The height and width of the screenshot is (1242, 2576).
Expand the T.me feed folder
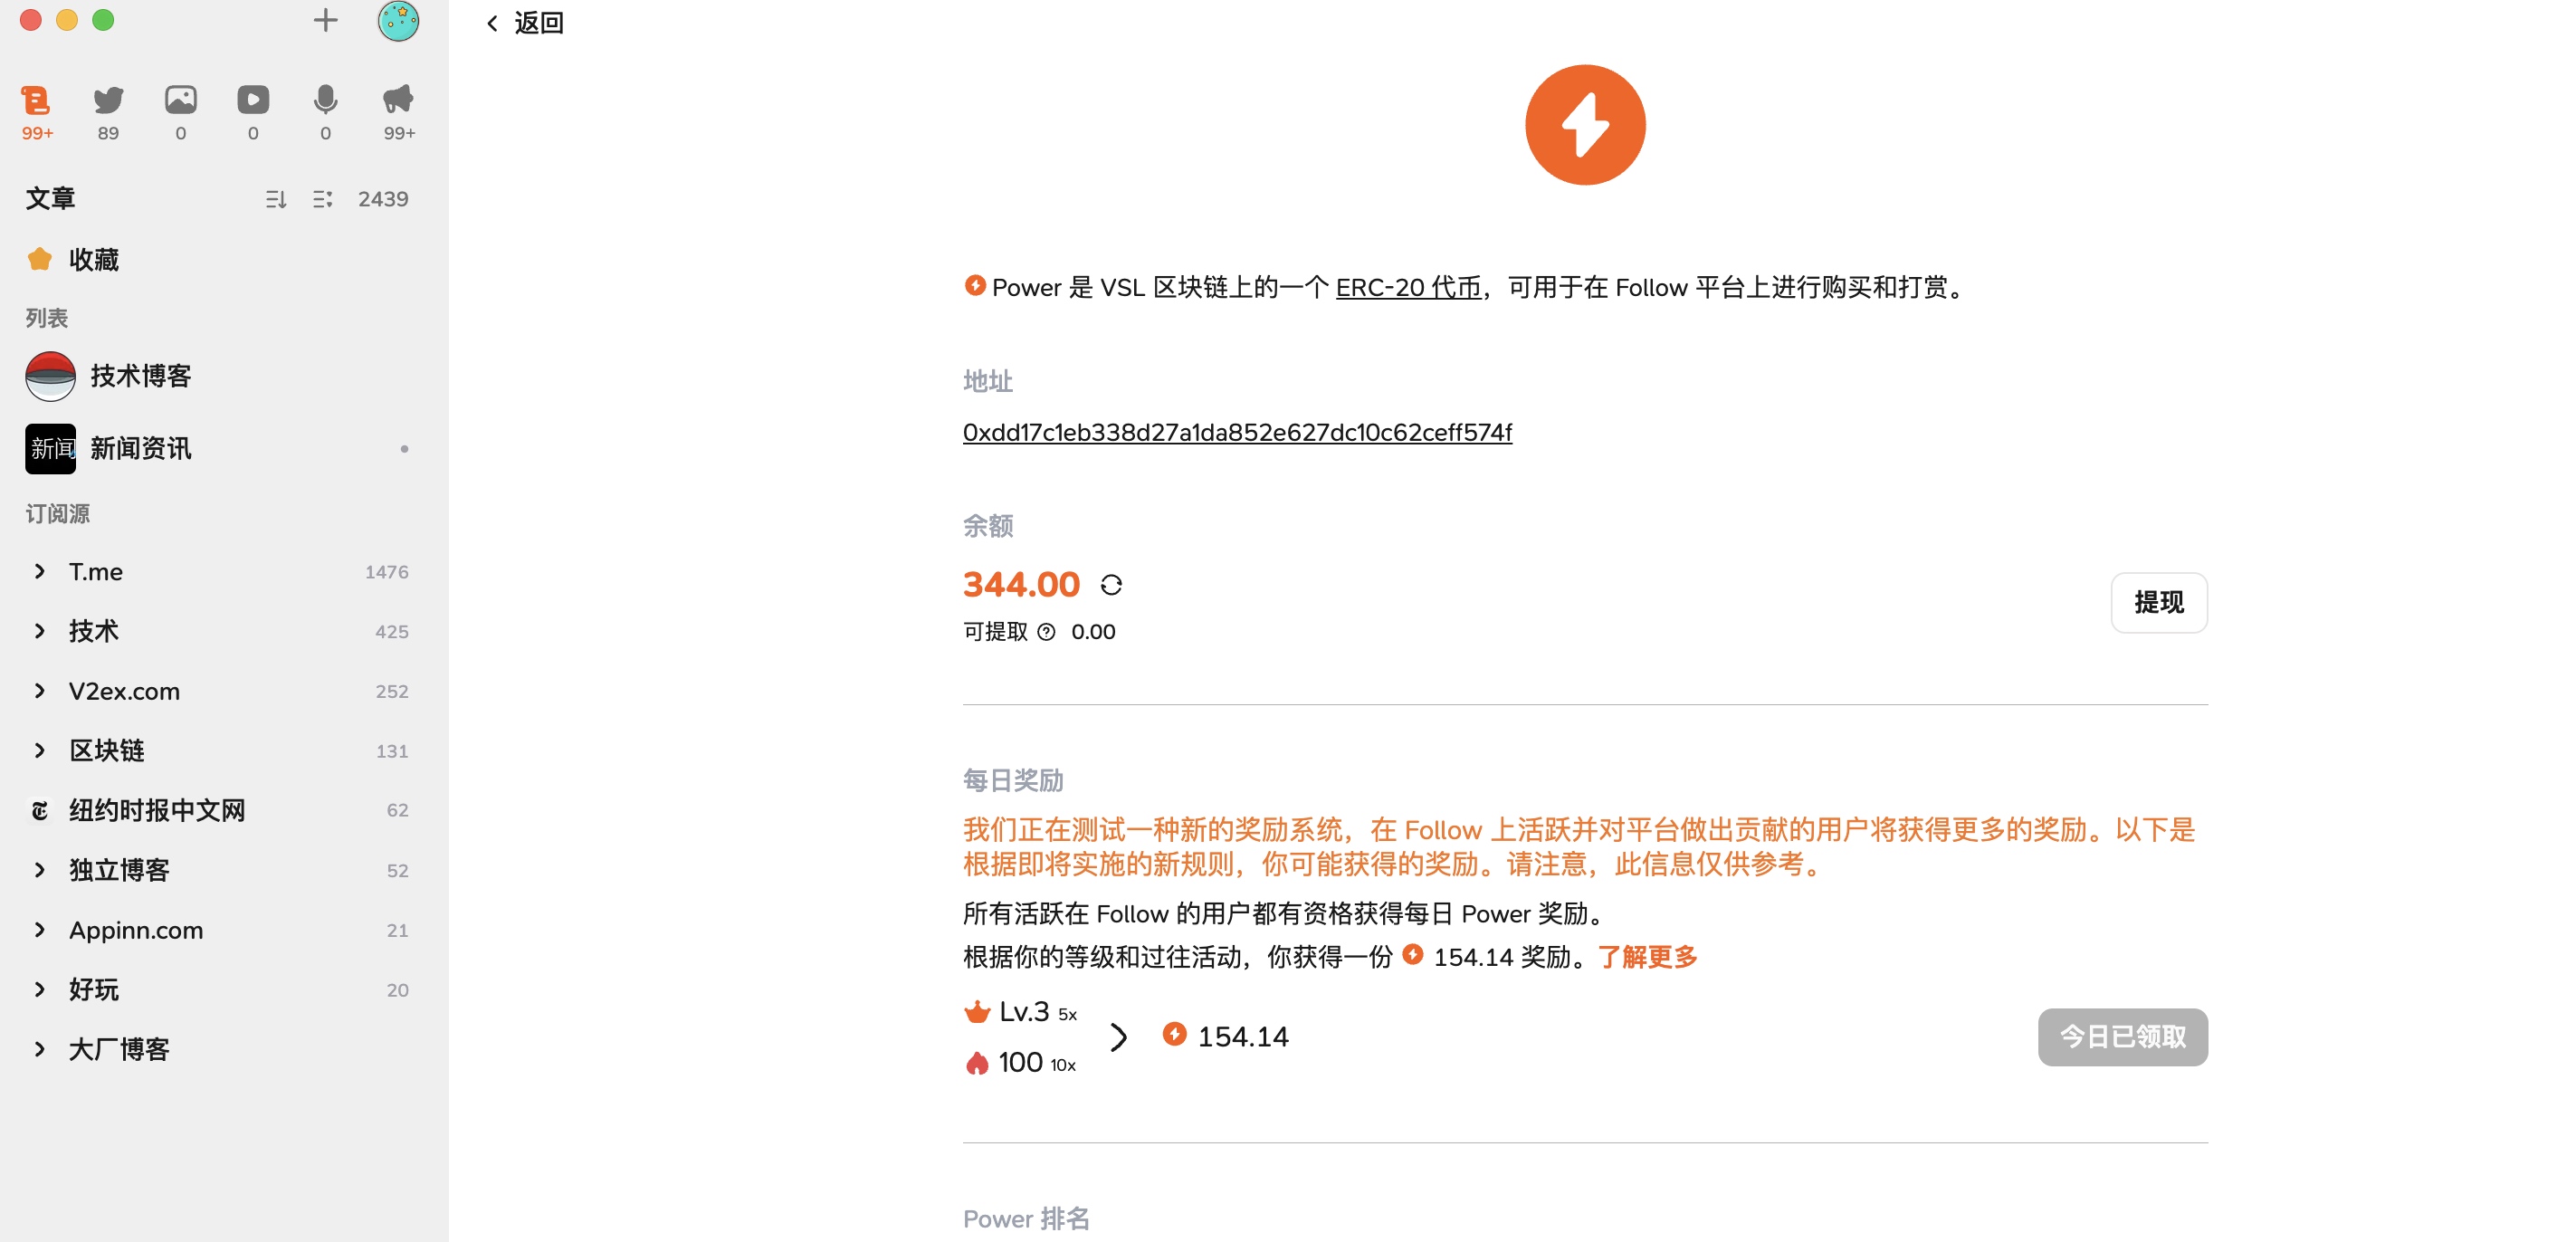coord(40,571)
